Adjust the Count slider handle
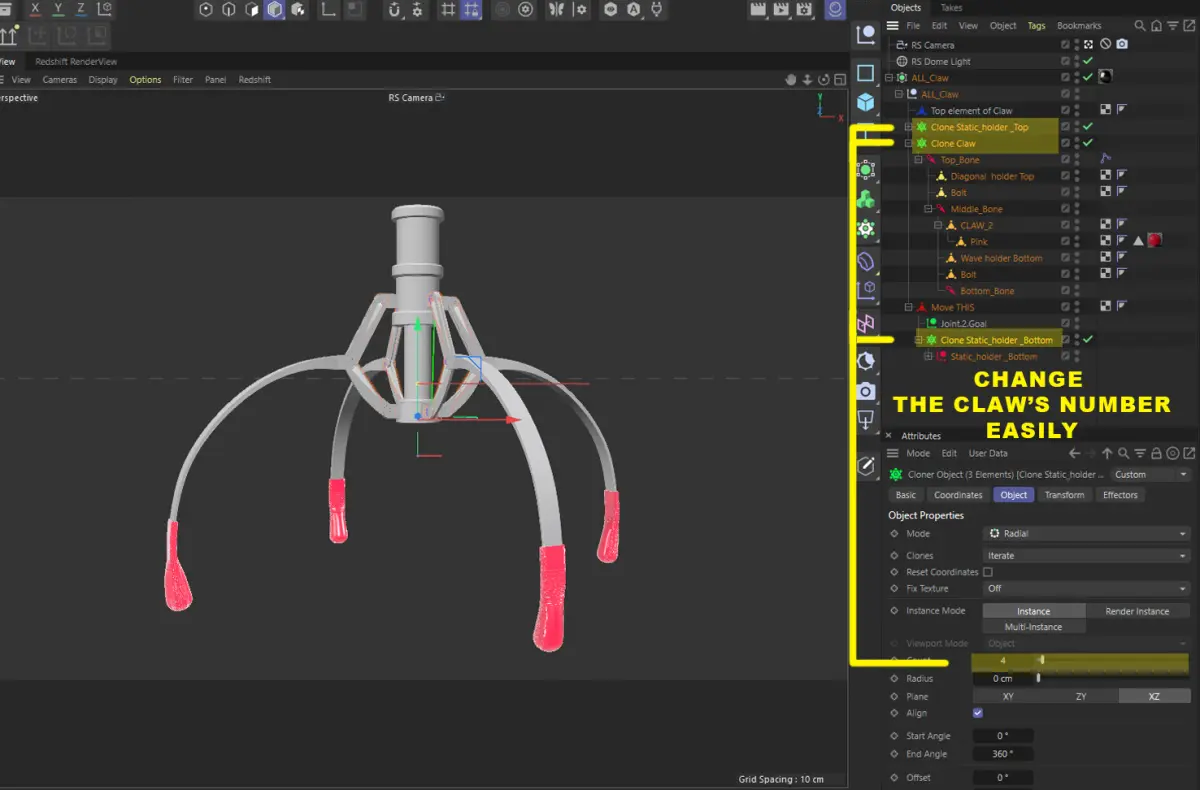Screen dimensions: 1200x790 (x=1041, y=660)
